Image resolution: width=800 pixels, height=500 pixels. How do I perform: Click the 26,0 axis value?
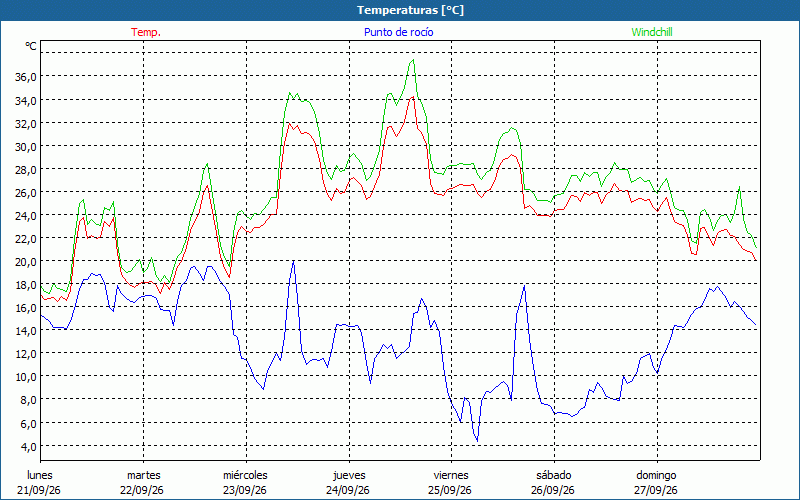[26, 193]
